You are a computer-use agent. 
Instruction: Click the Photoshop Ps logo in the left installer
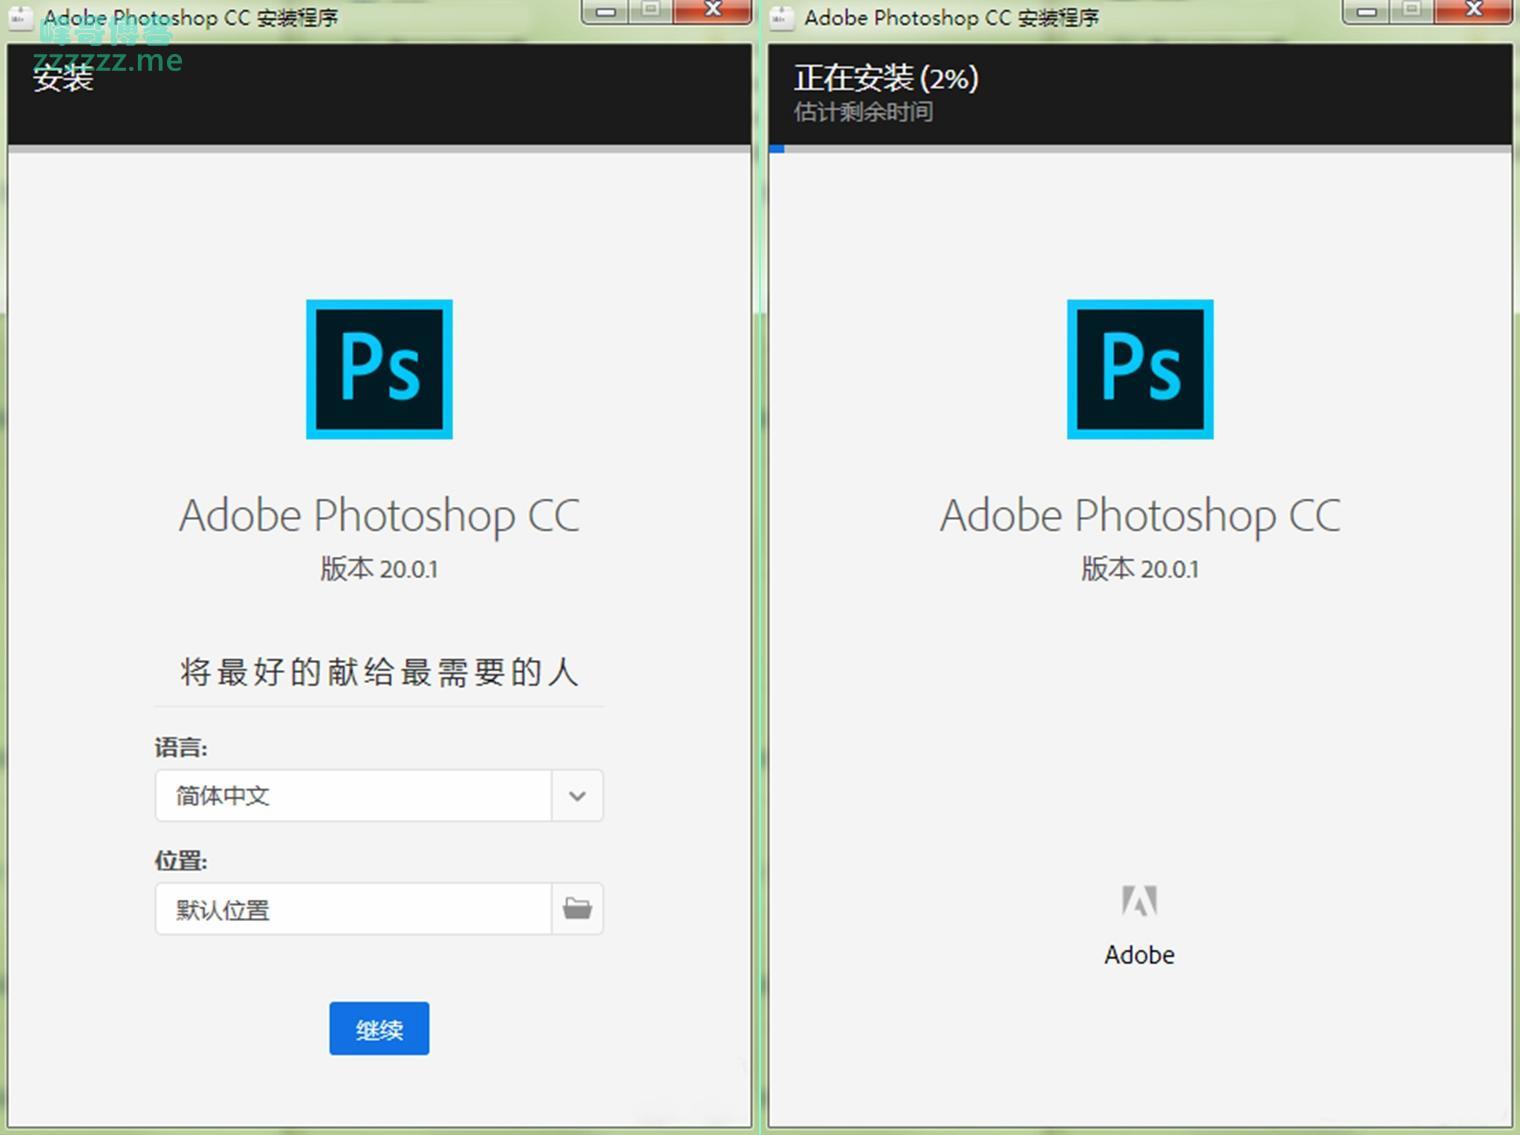pyautogui.click(x=379, y=369)
